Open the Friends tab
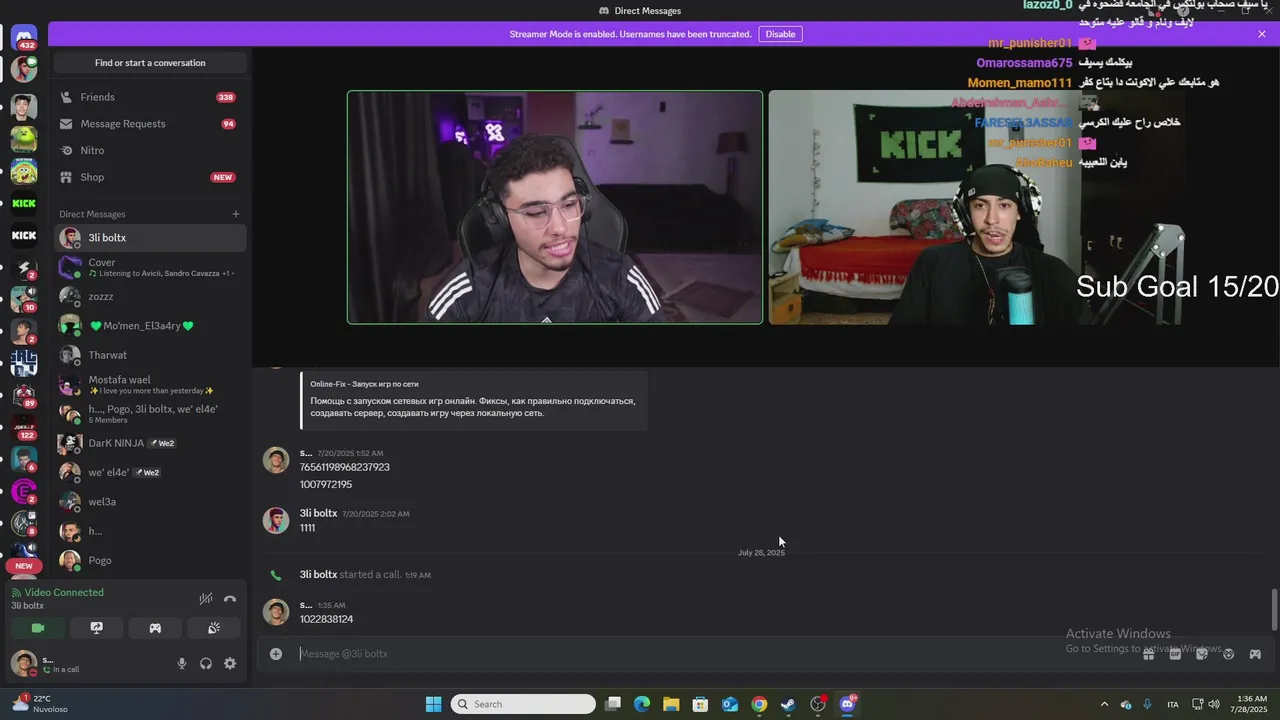This screenshot has height=720, width=1280. coord(150,97)
